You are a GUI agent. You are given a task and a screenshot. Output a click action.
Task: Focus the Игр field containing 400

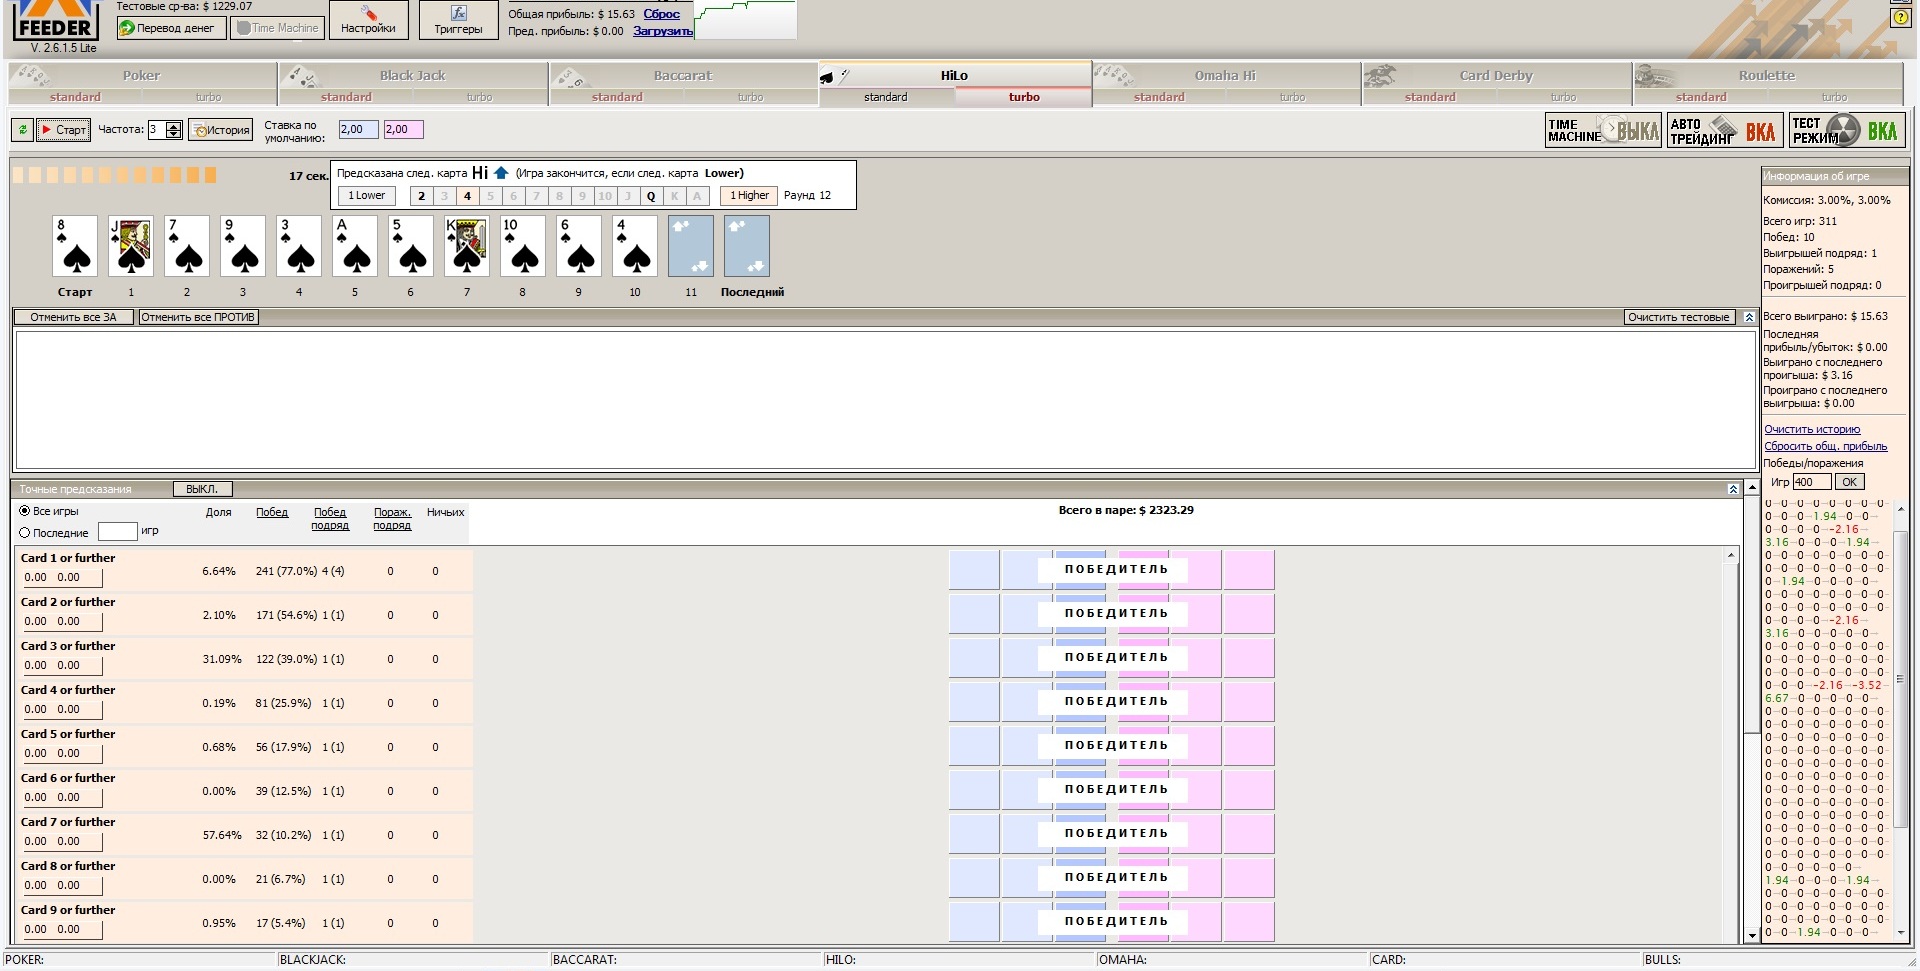coord(1812,482)
